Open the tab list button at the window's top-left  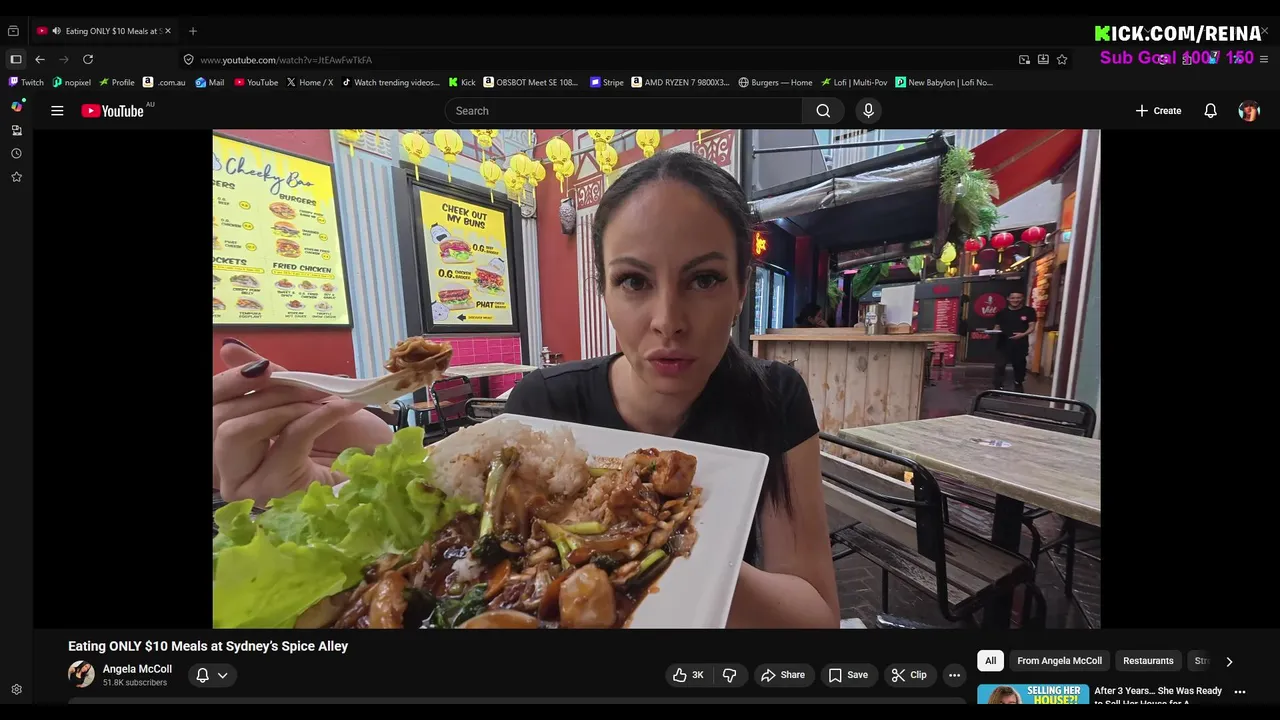coord(13,31)
